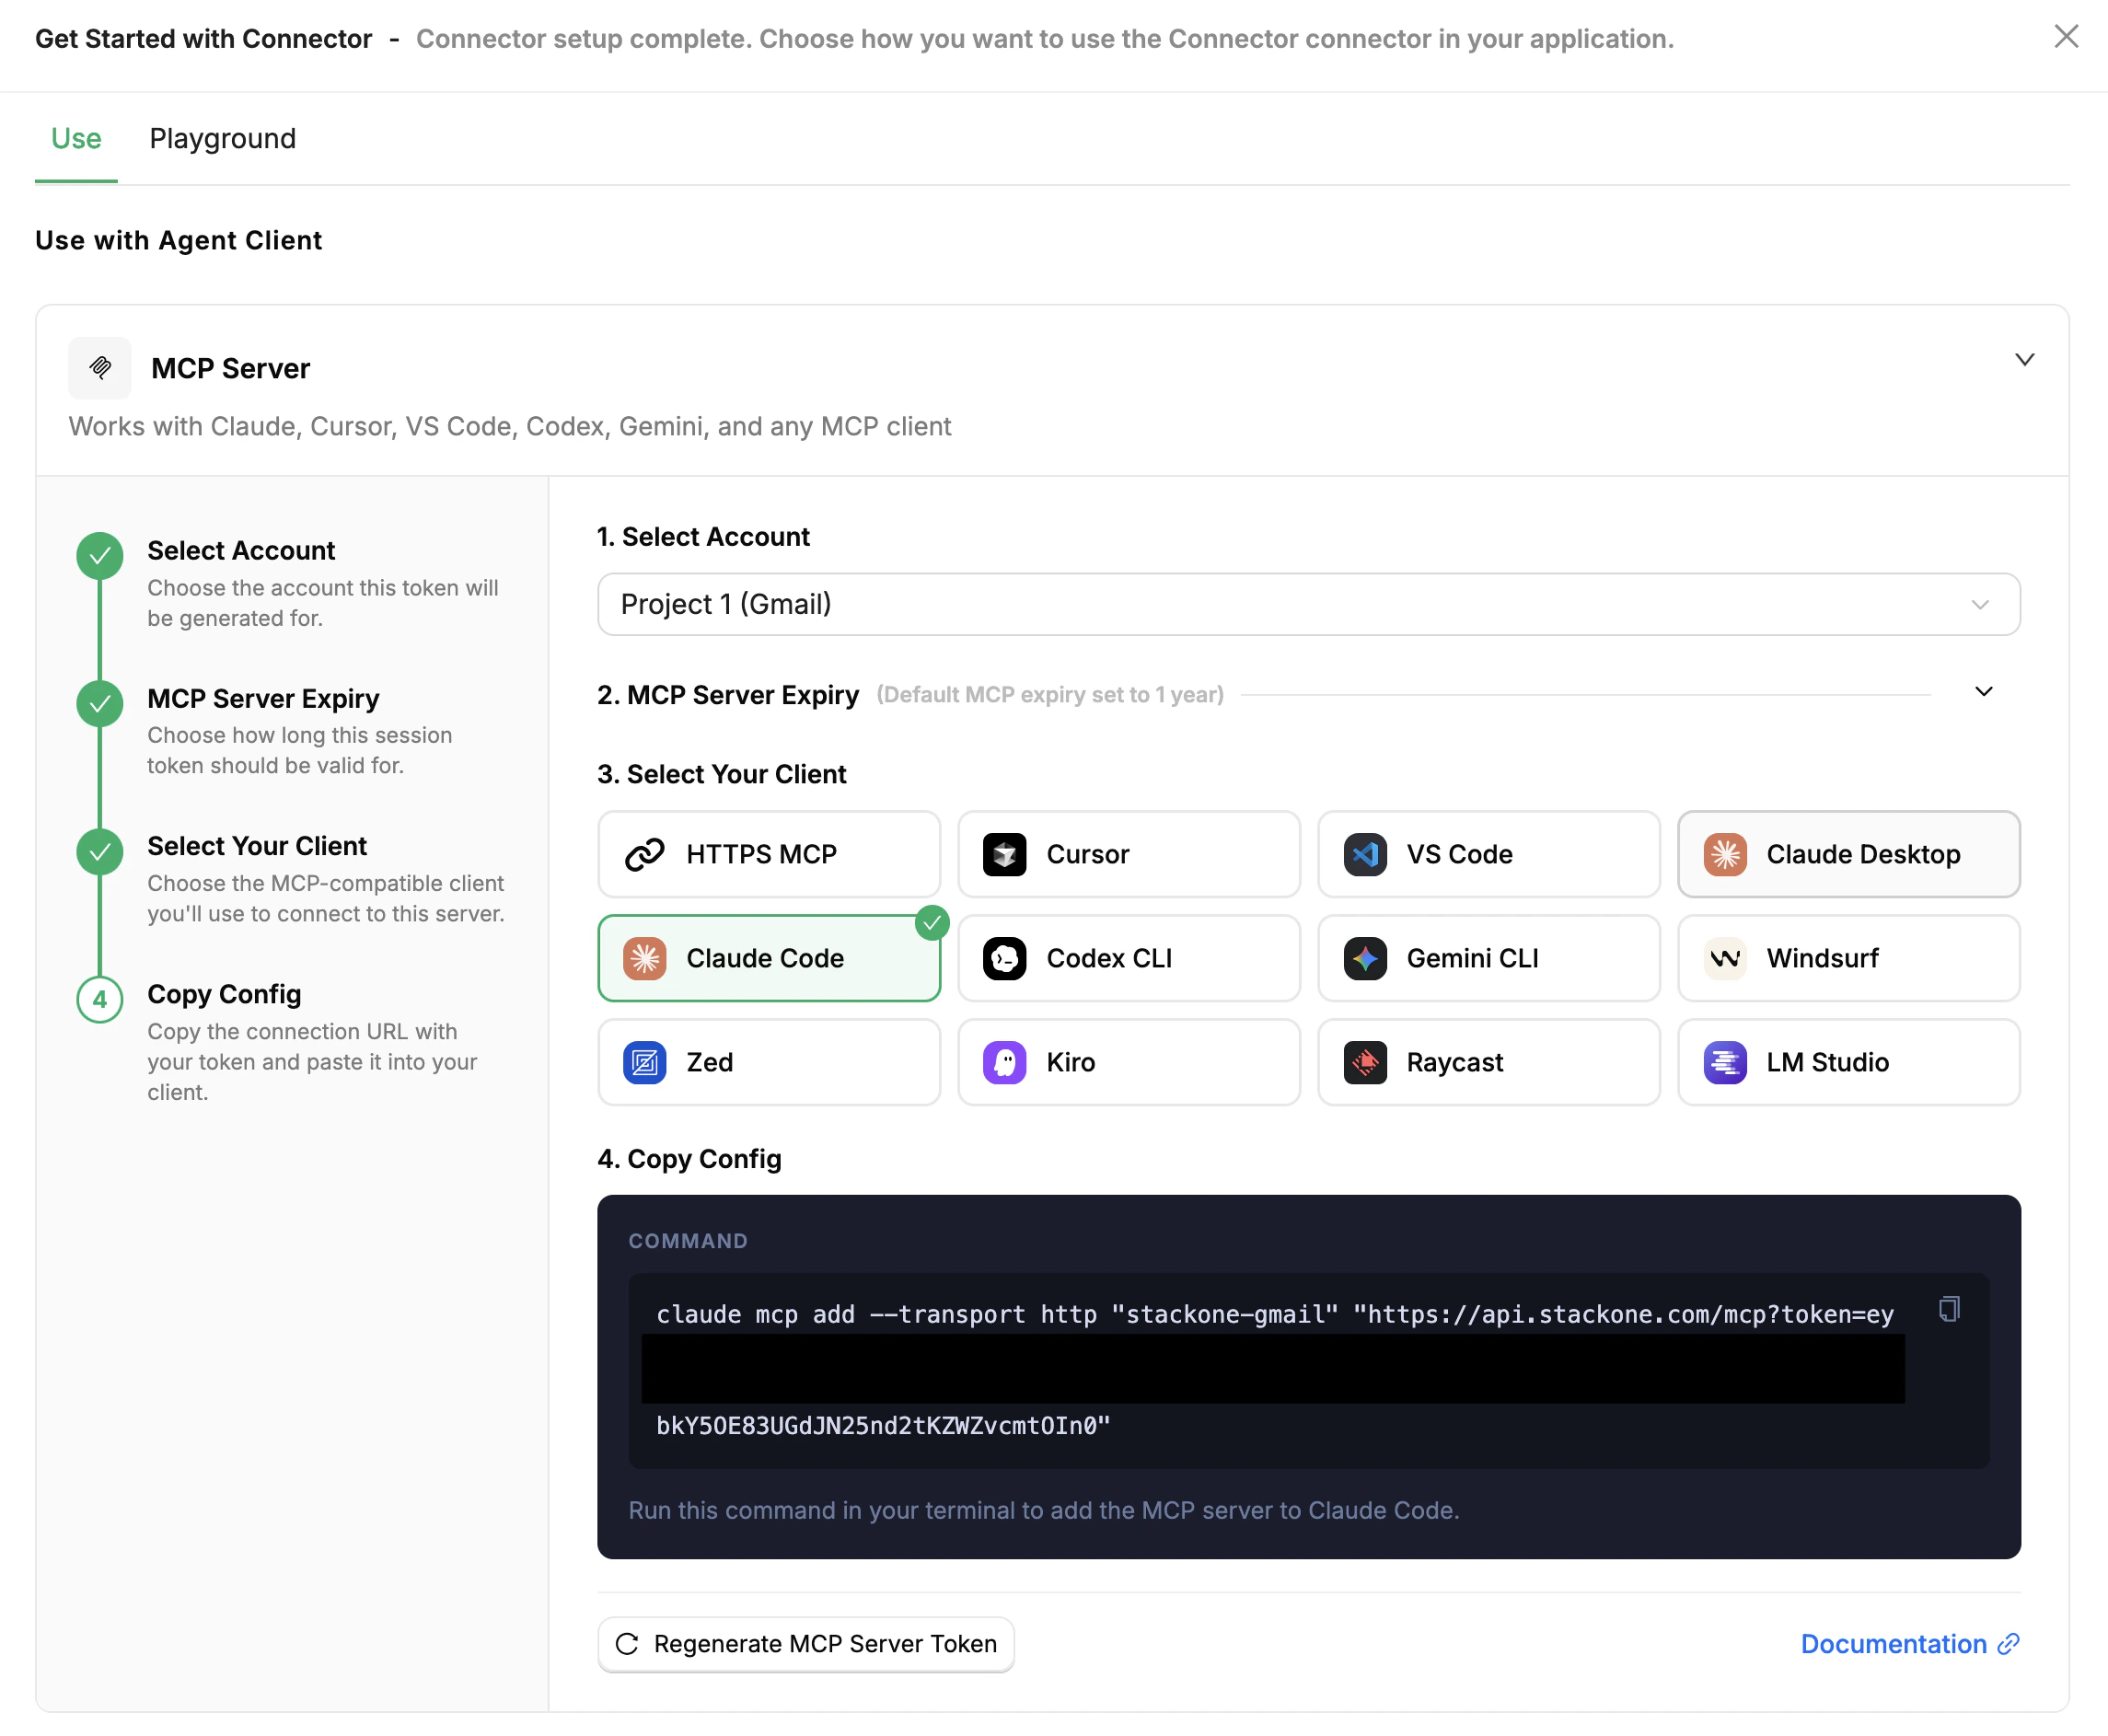The image size is (2108, 1736).
Task: Close the Get Started dialog
Action: pyautogui.click(x=2066, y=36)
